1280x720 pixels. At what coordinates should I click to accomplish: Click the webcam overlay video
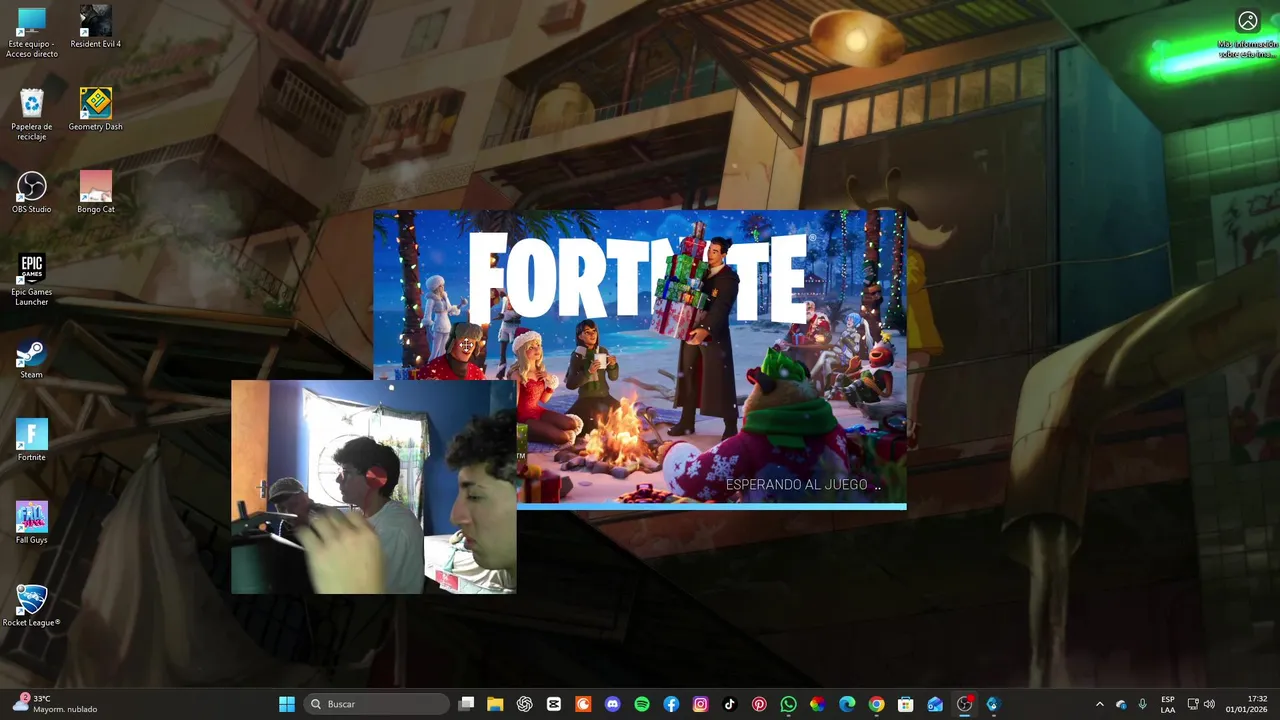pos(374,487)
